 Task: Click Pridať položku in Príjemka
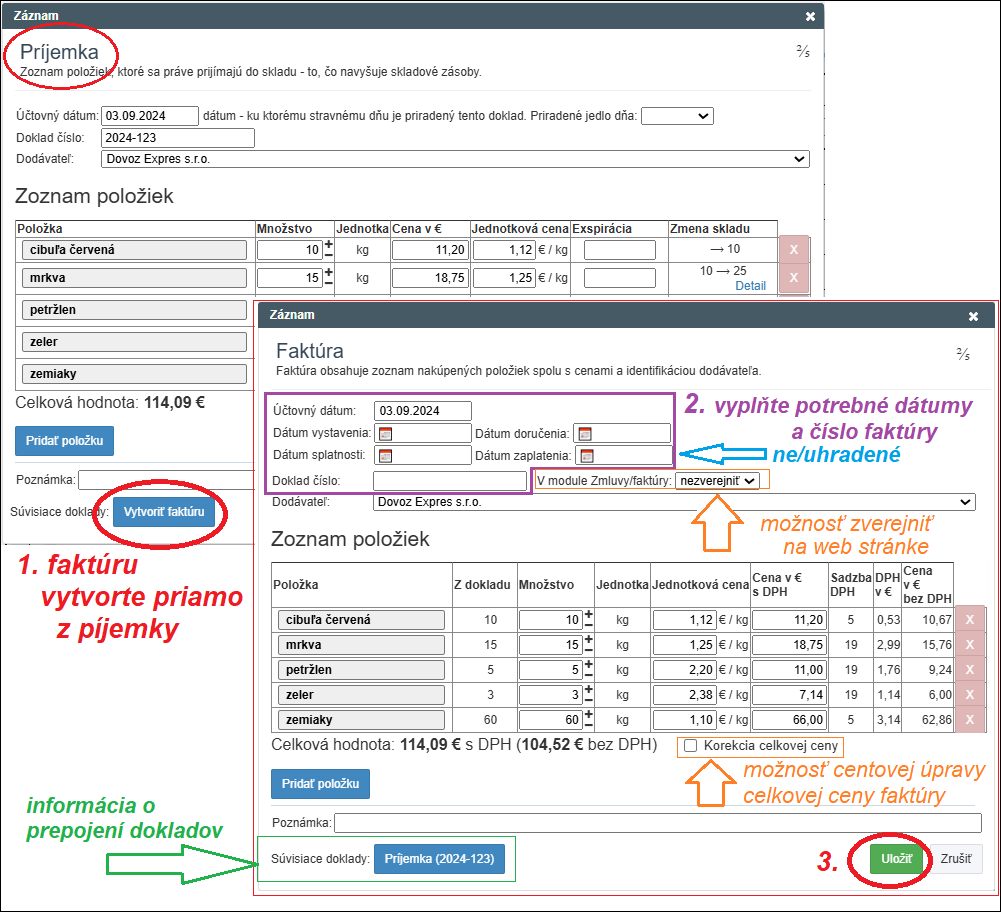64,441
